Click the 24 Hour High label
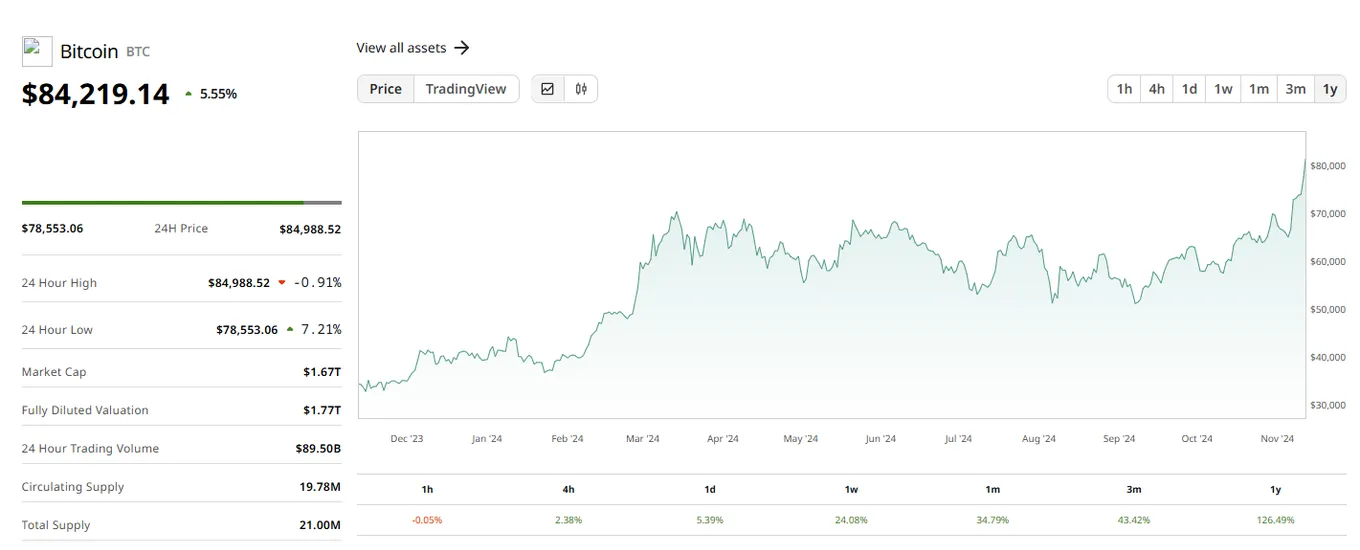This screenshot has width=1360, height=550. tap(59, 283)
